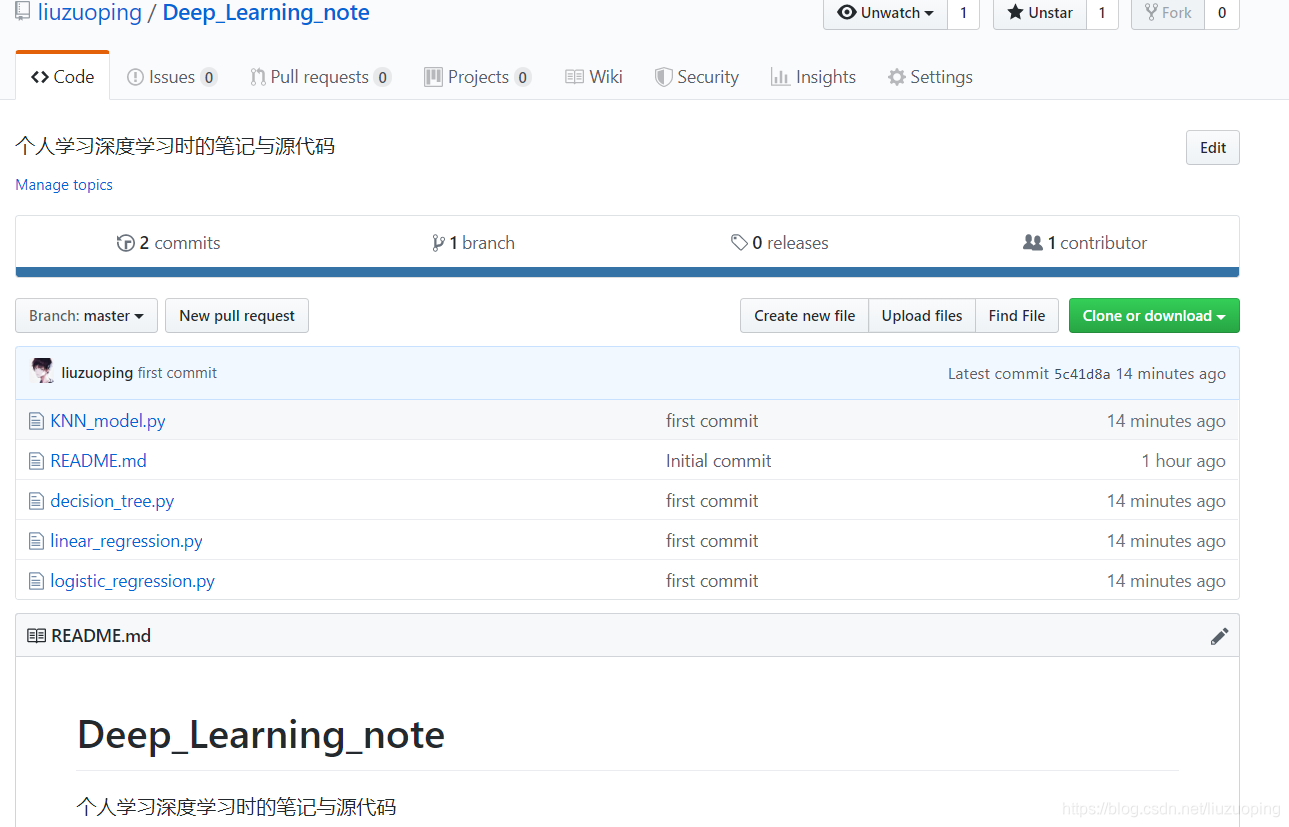Open the Projects tab

click(x=478, y=77)
